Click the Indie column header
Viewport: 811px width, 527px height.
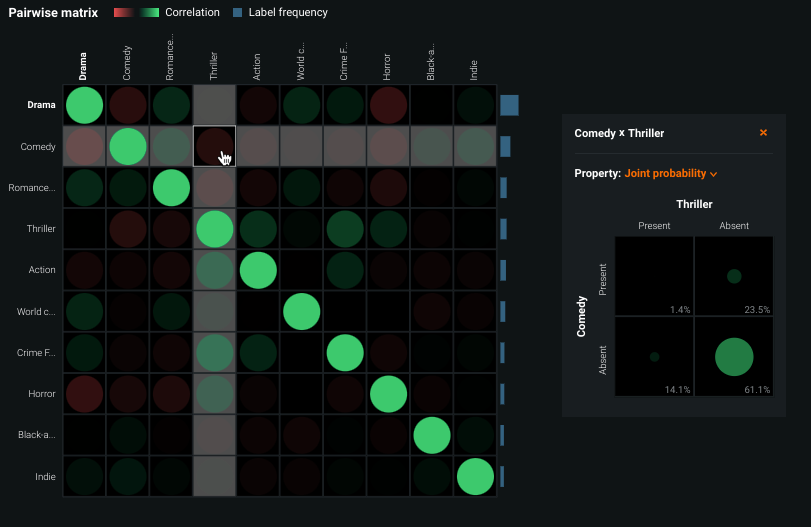(474, 68)
